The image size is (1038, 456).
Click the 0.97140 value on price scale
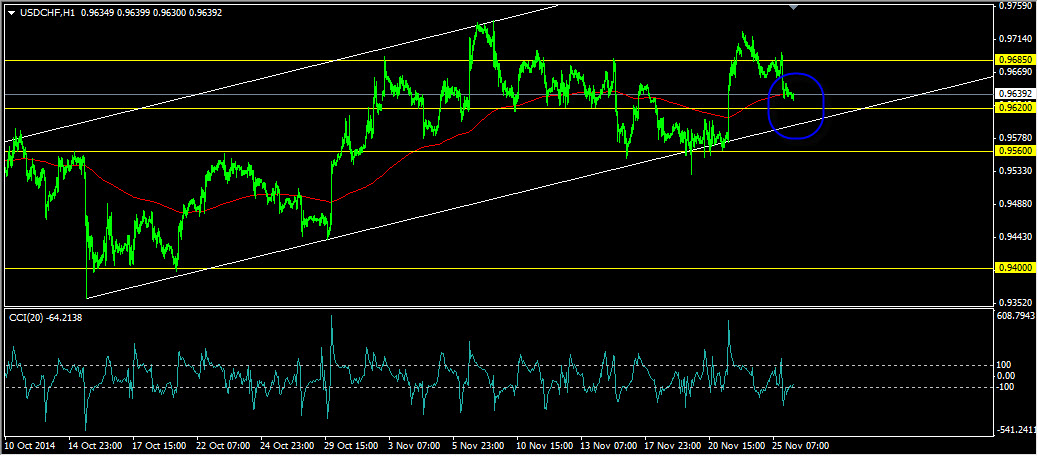tap(1016, 40)
